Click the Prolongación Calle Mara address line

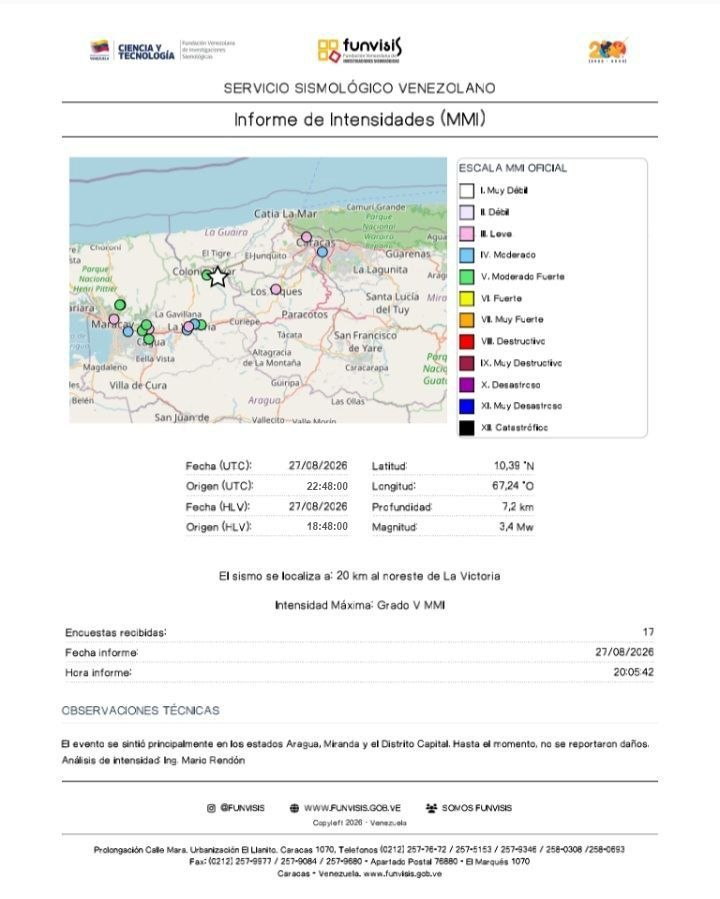359,850
